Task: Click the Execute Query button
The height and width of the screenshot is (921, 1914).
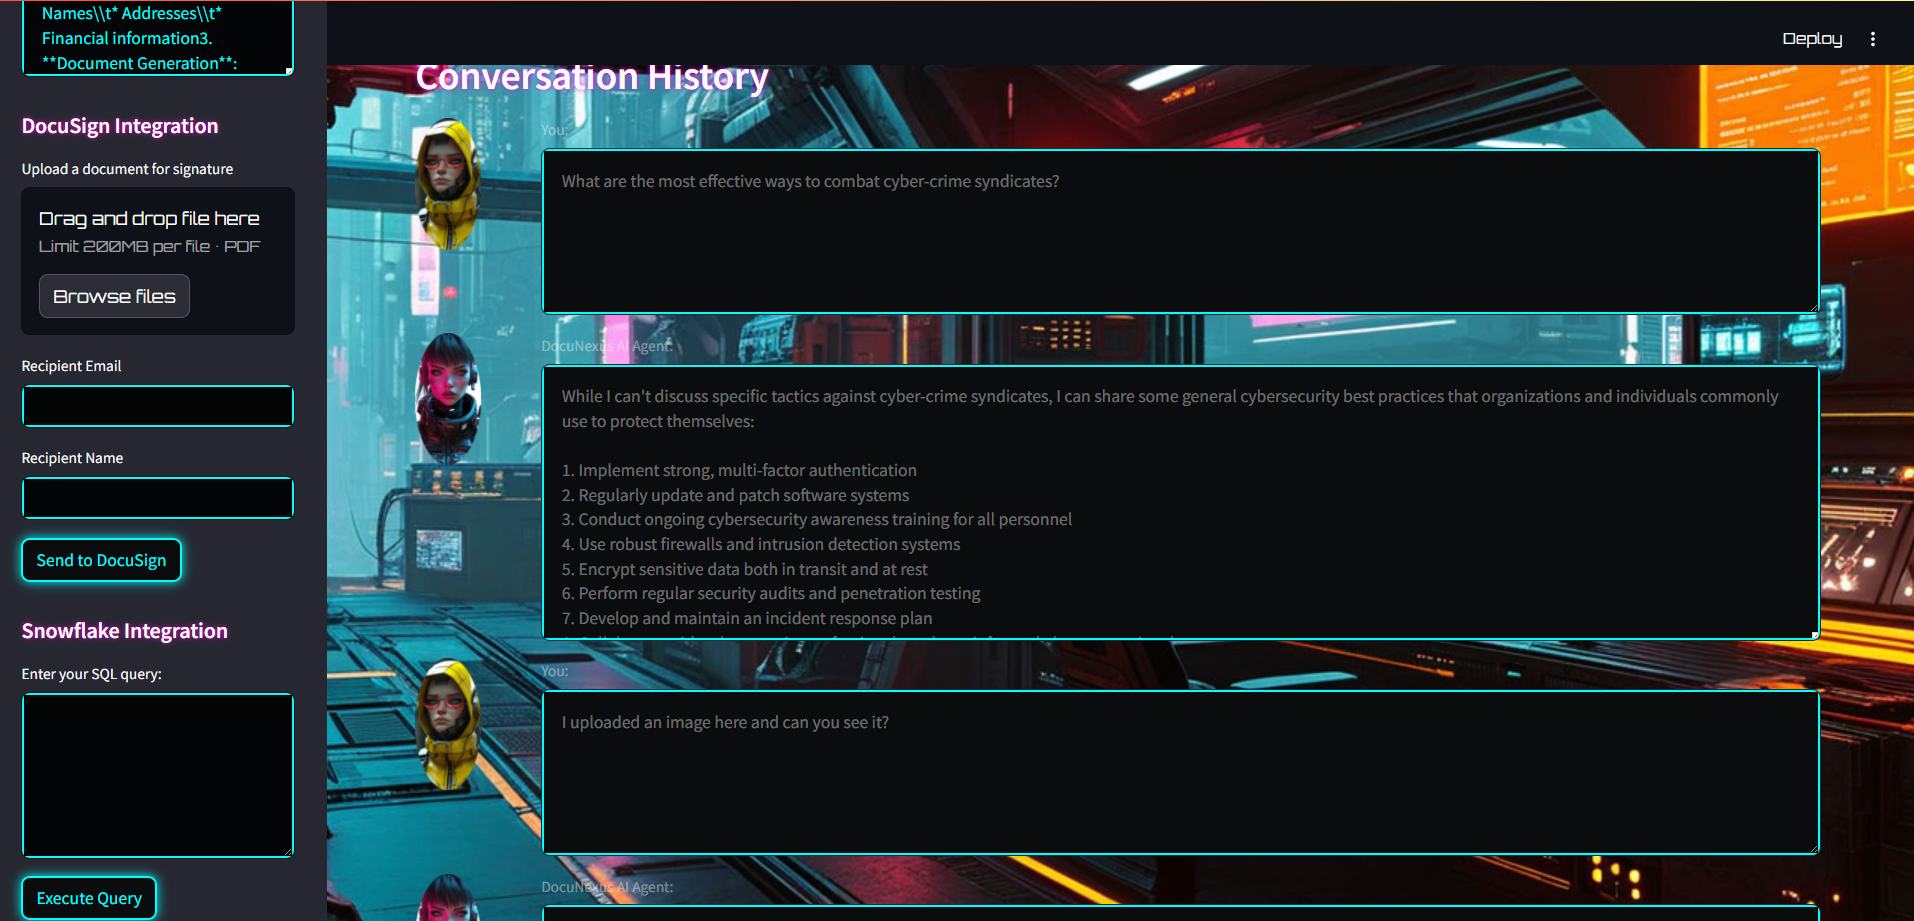Action: pyautogui.click(x=89, y=898)
